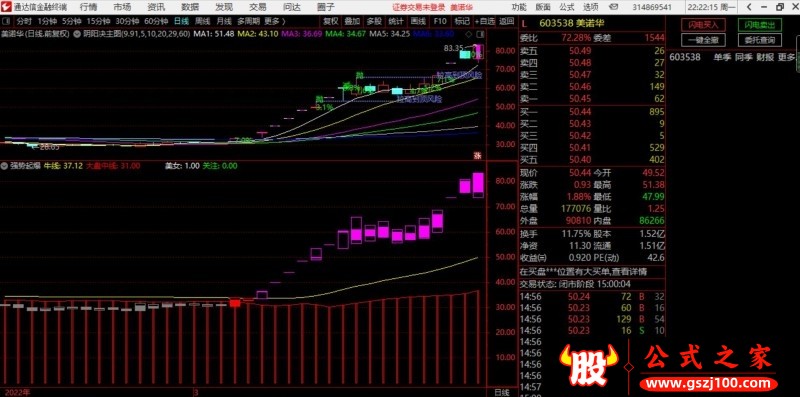Open the 发现 menu
This screenshot has width=800, height=397.
pyautogui.click(x=224, y=7)
